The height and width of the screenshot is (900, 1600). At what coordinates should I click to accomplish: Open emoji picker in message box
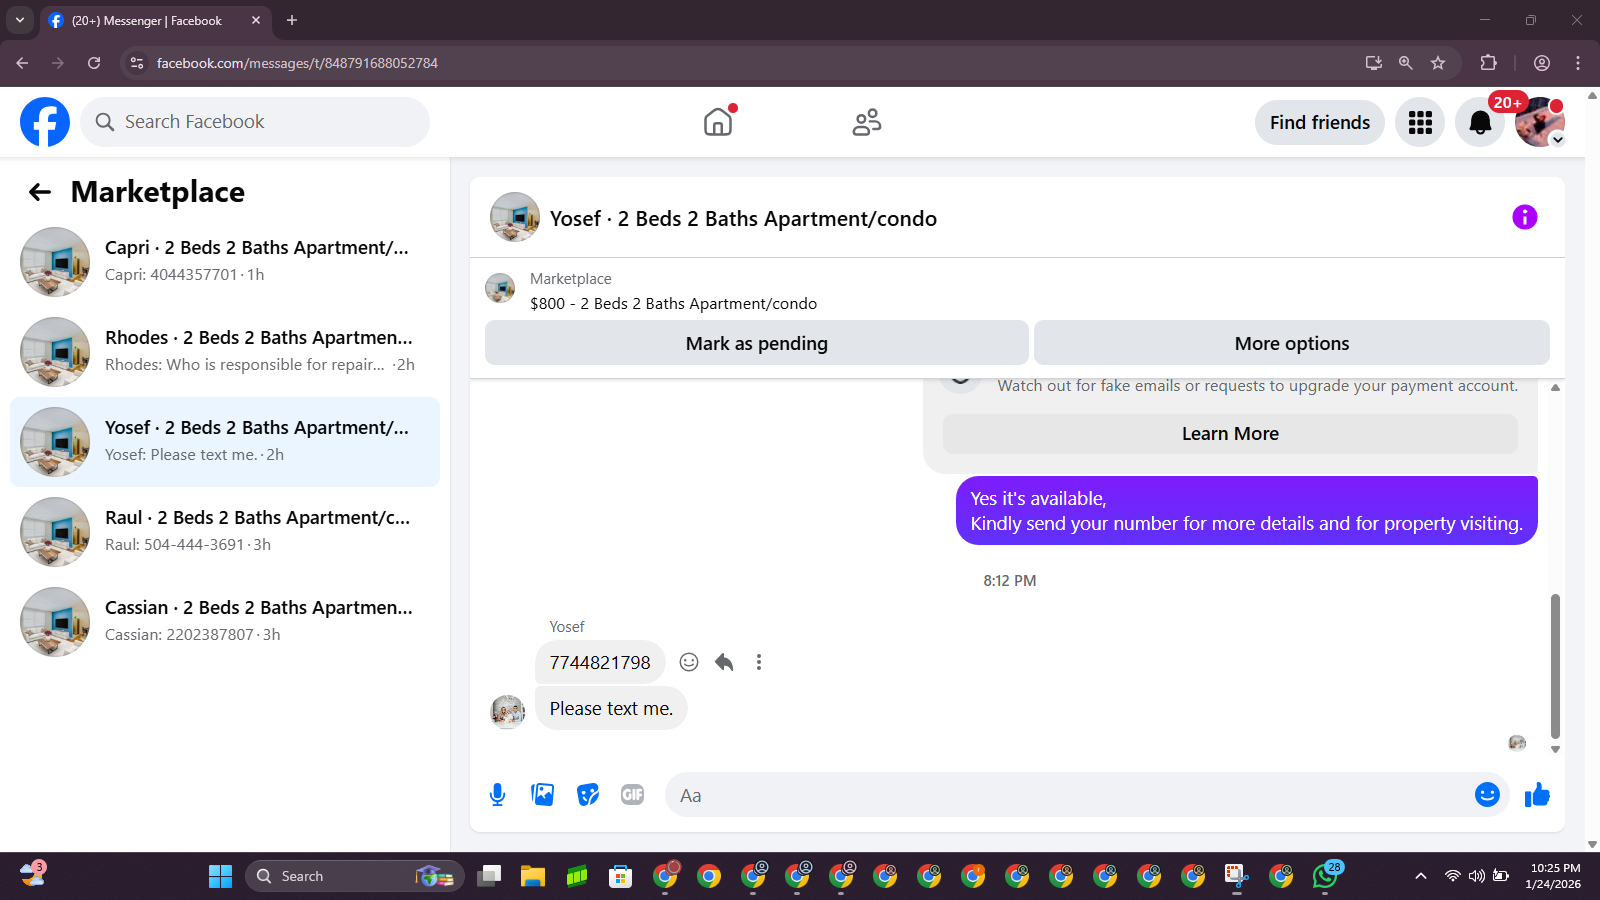pyautogui.click(x=1487, y=795)
